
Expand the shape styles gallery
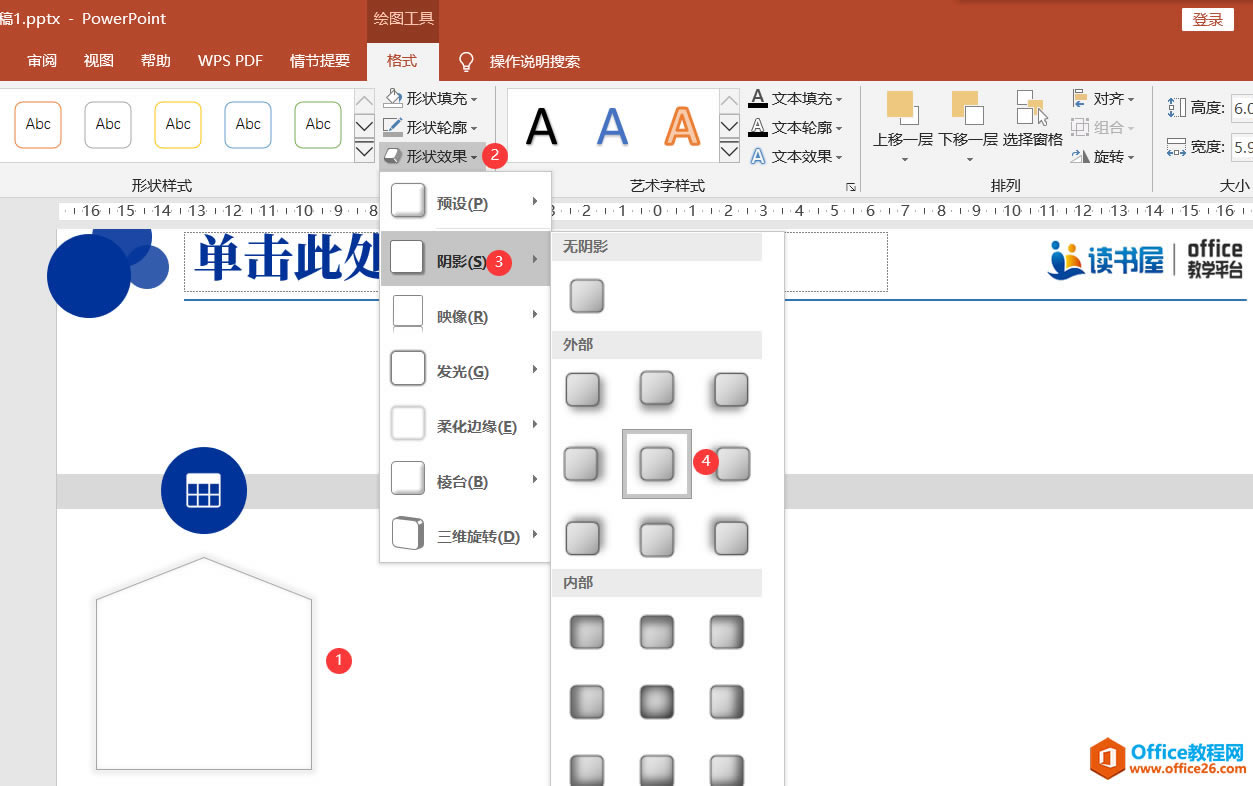[x=364, y=150]
